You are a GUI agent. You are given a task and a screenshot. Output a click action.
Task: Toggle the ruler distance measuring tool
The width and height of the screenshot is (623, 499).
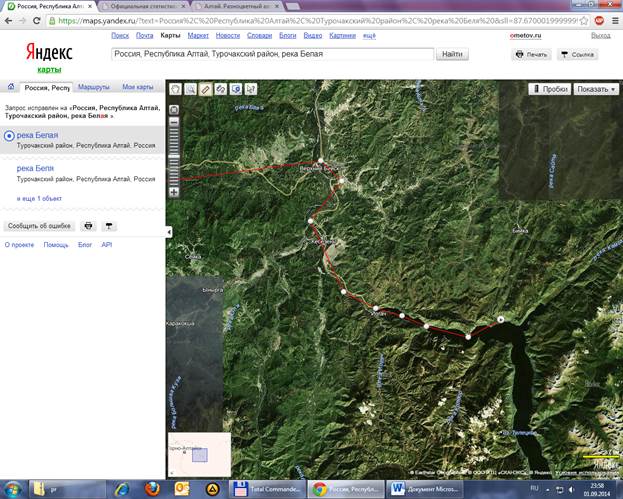coord(206,89)
